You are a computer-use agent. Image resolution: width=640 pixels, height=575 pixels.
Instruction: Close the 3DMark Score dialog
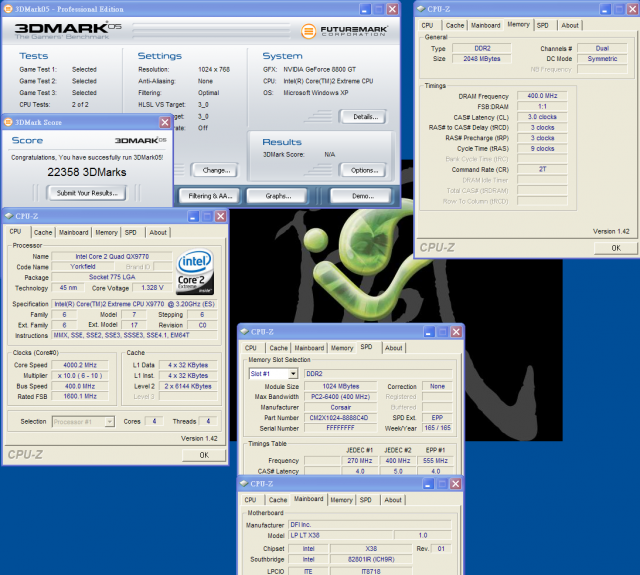pos(165,122)
